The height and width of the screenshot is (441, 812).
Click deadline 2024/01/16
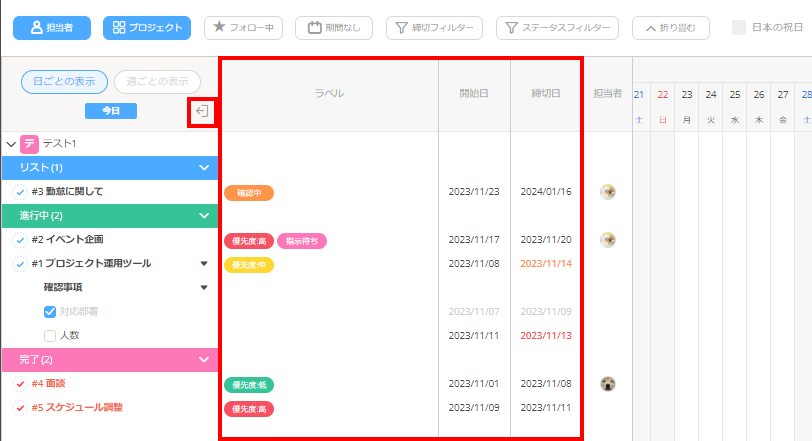(546, 192)
